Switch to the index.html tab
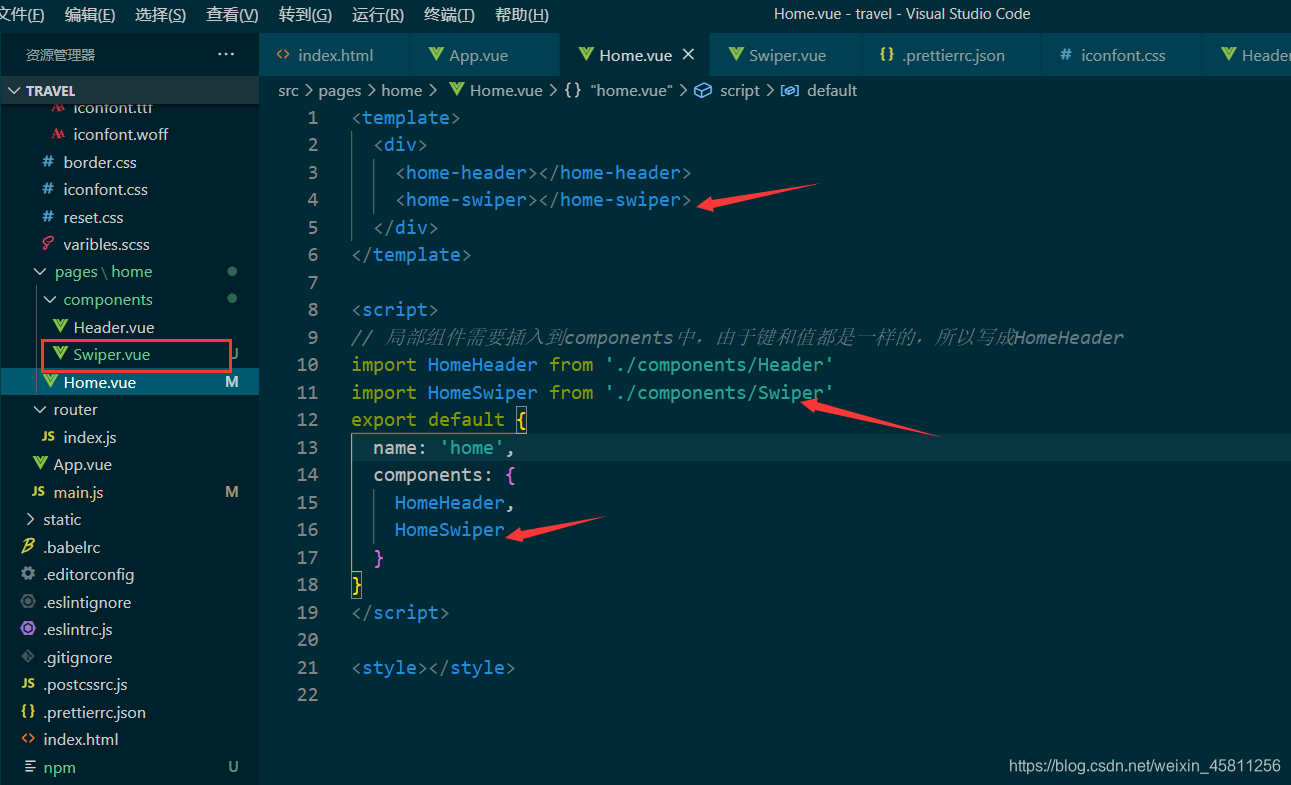 [x=334, y=55]
